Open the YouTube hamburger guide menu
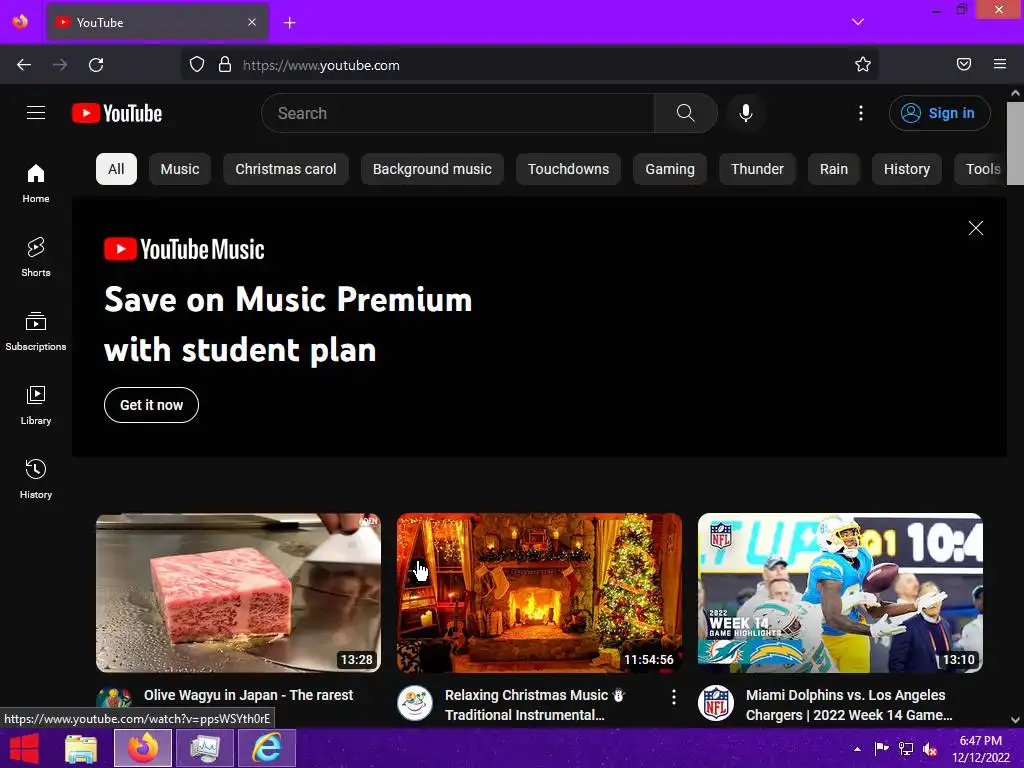 (36, 113)
